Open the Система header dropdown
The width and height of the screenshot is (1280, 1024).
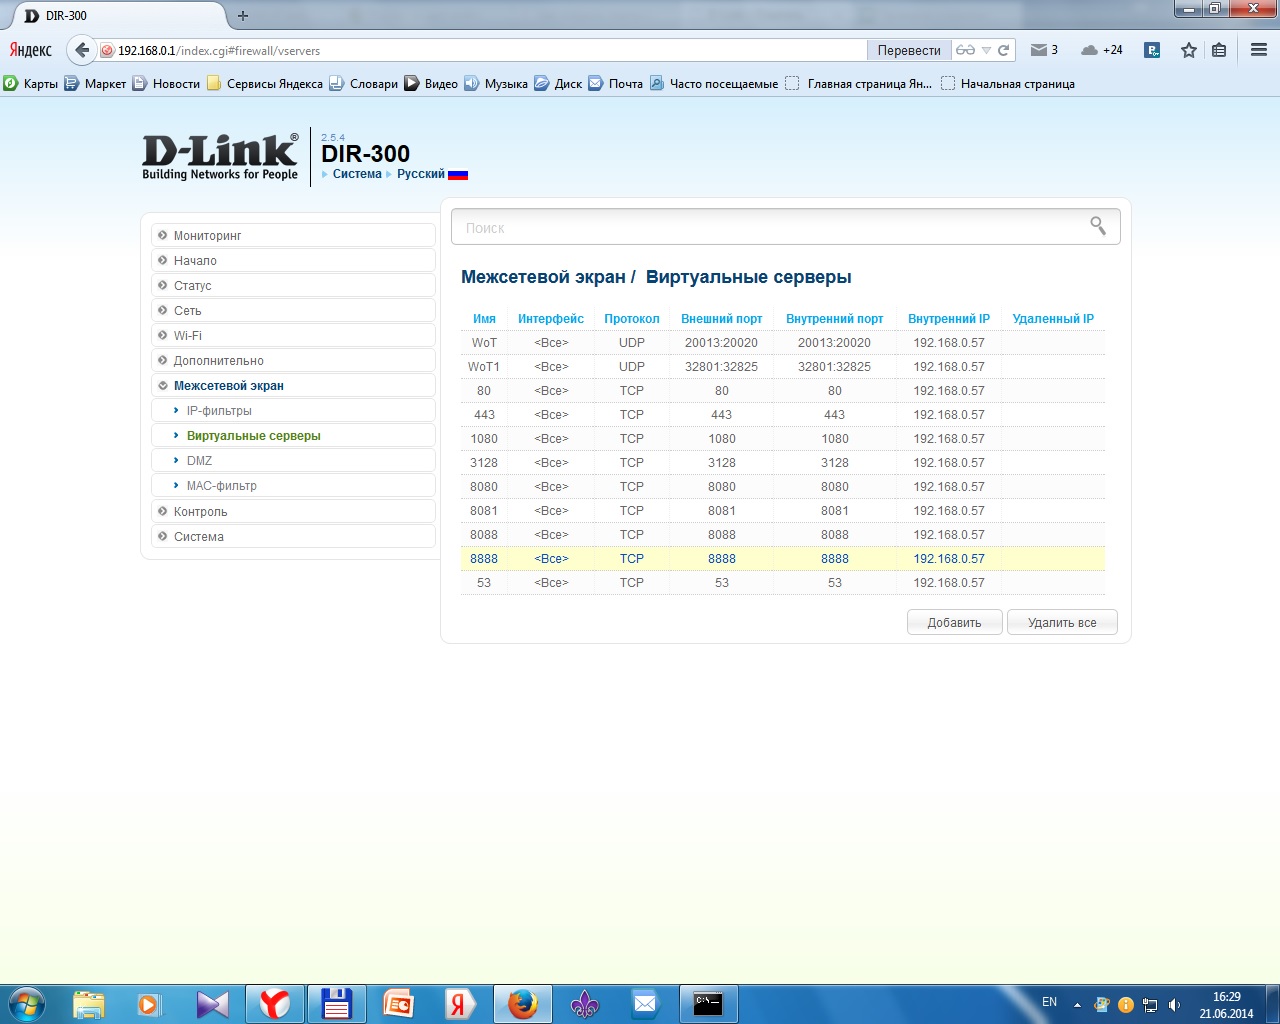[357, 174]
